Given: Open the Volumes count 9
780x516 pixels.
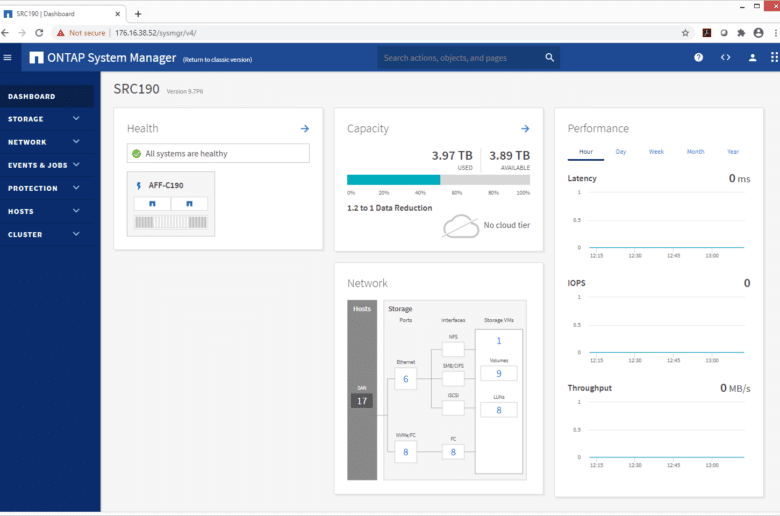Looking at the screenshot, I should tap(499, 374).
